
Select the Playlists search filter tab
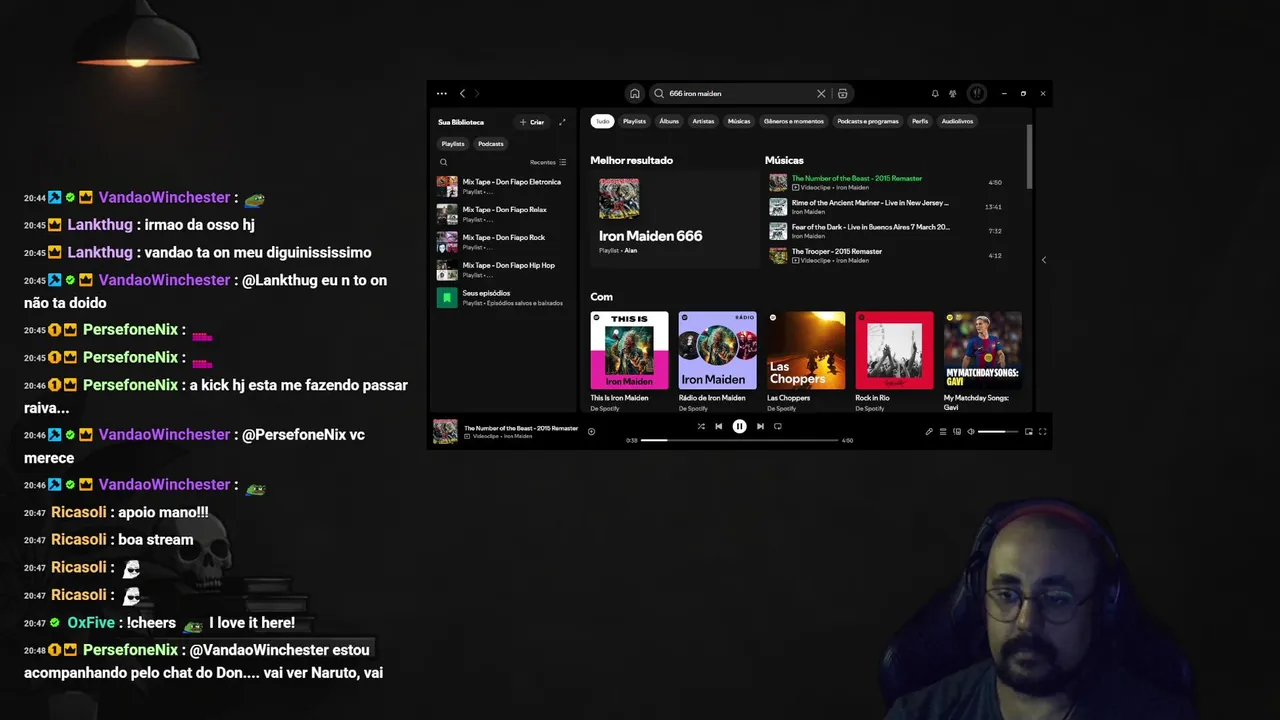(x=634, y=121)
